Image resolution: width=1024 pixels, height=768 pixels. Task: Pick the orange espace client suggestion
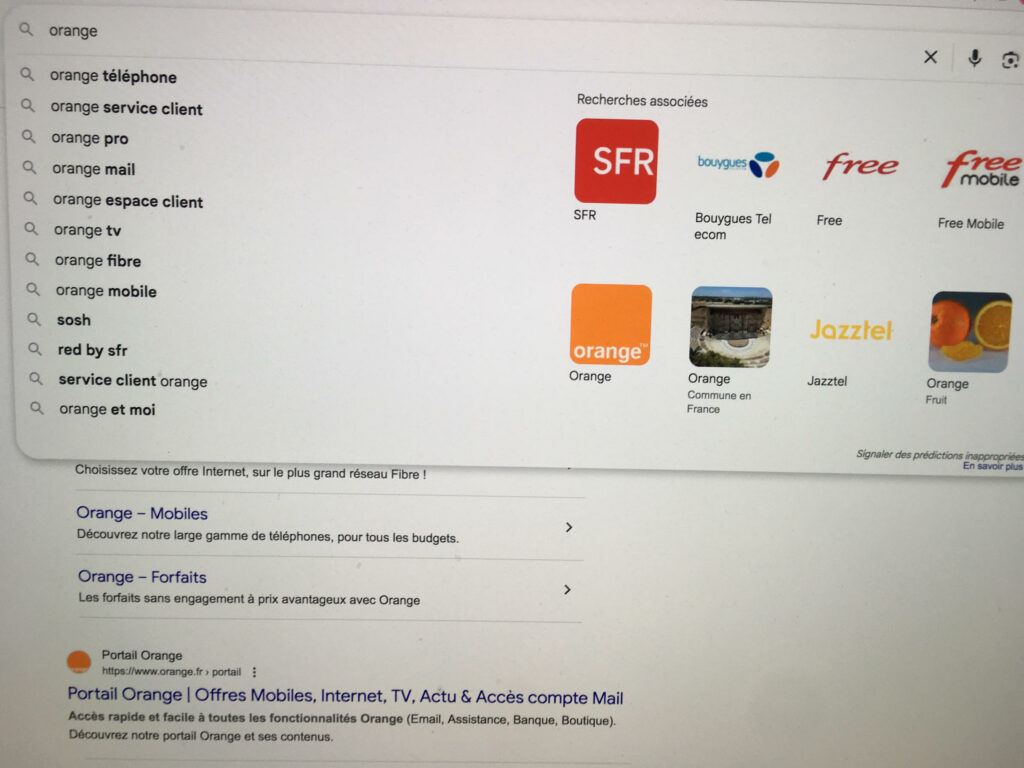pyautogui.click(x=128, y=201)
